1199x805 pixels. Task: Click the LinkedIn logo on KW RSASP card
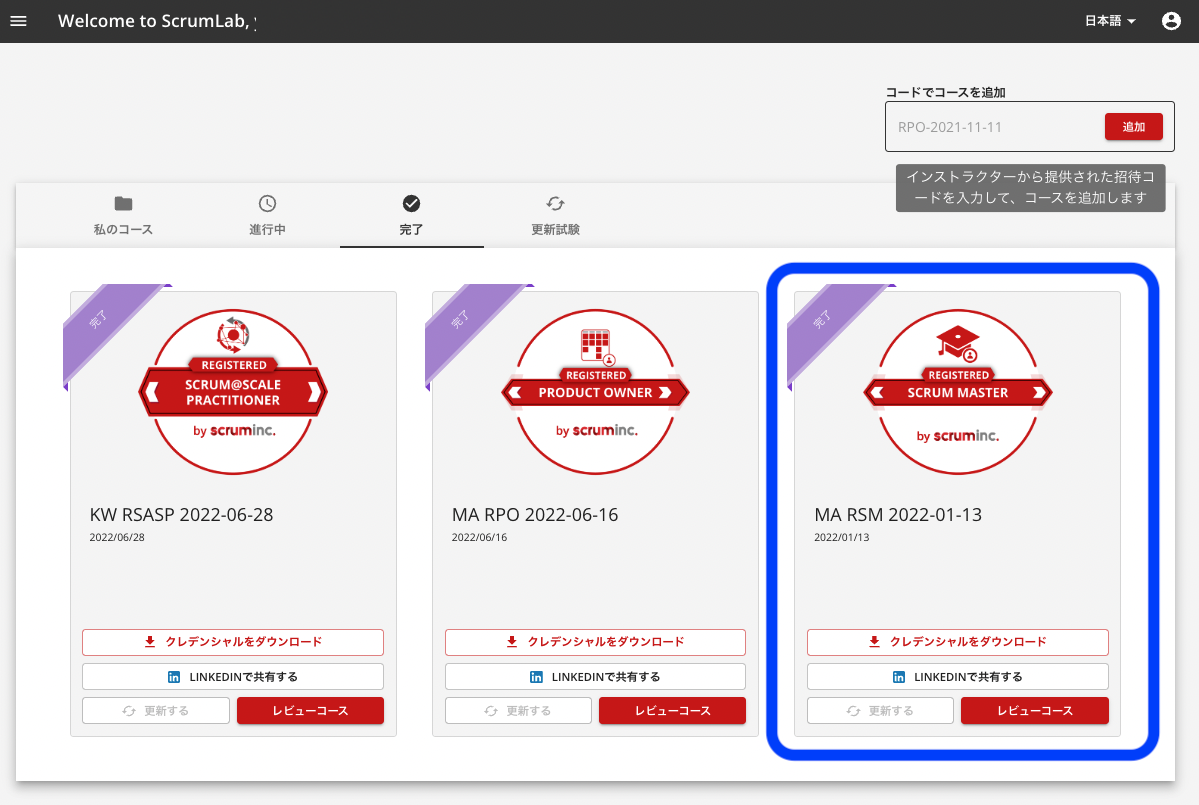(174, 677)
